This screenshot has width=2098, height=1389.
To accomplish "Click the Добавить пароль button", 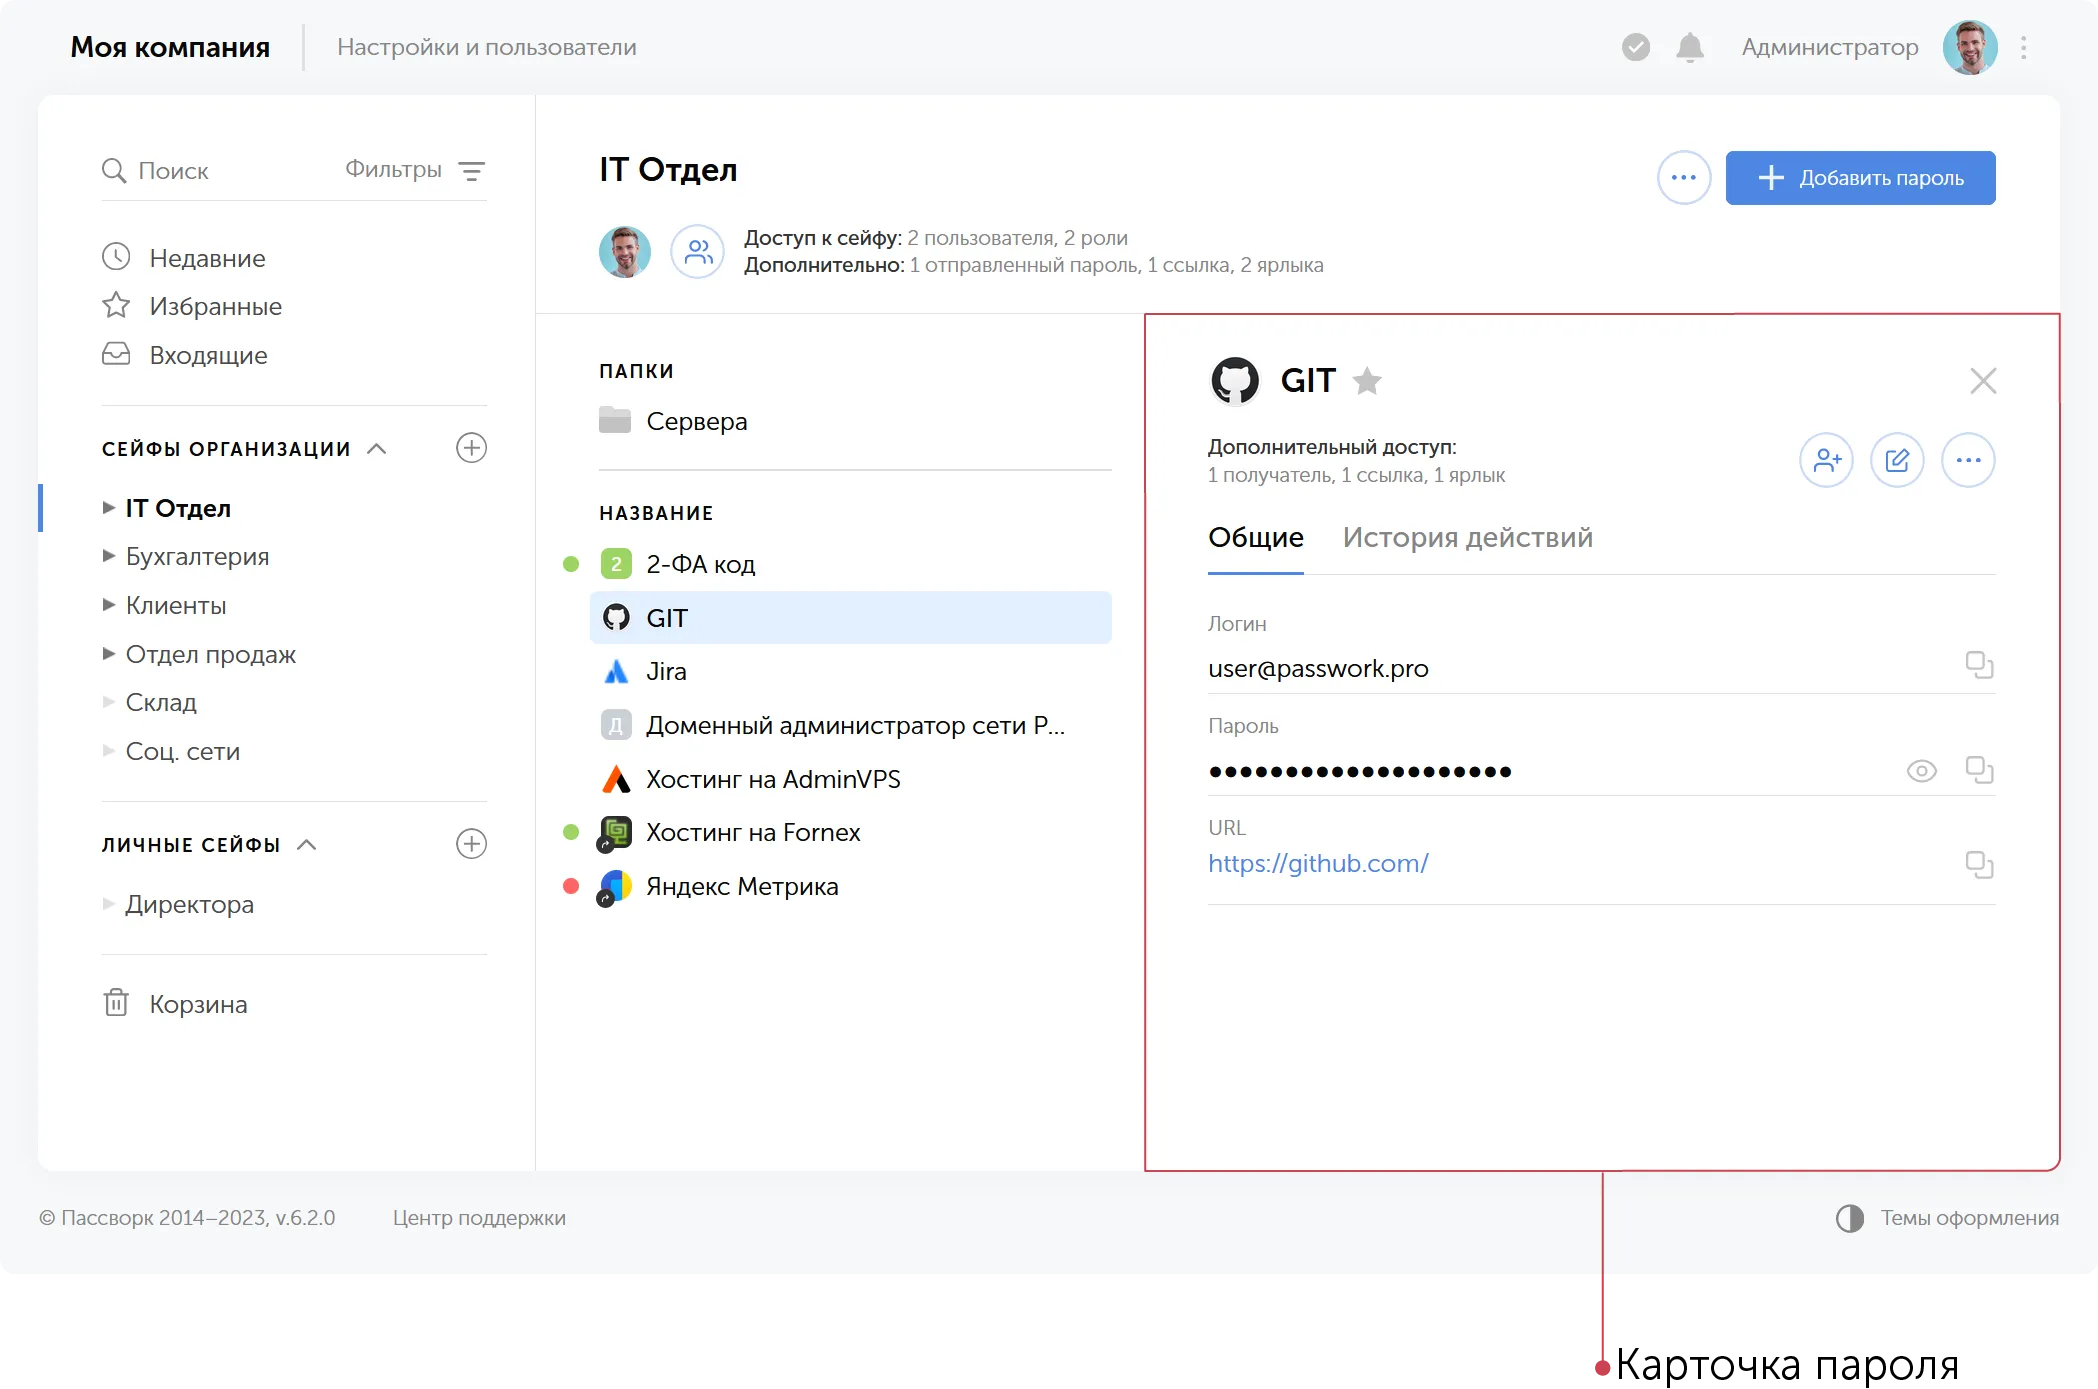I will click(x=1860, y=178).
